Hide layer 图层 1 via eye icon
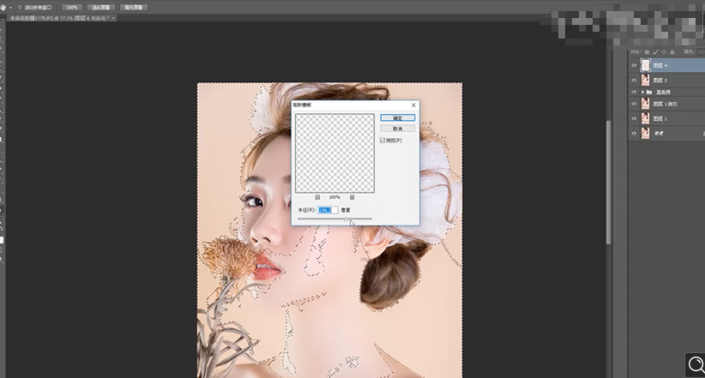705x378 pixels. 634,119
